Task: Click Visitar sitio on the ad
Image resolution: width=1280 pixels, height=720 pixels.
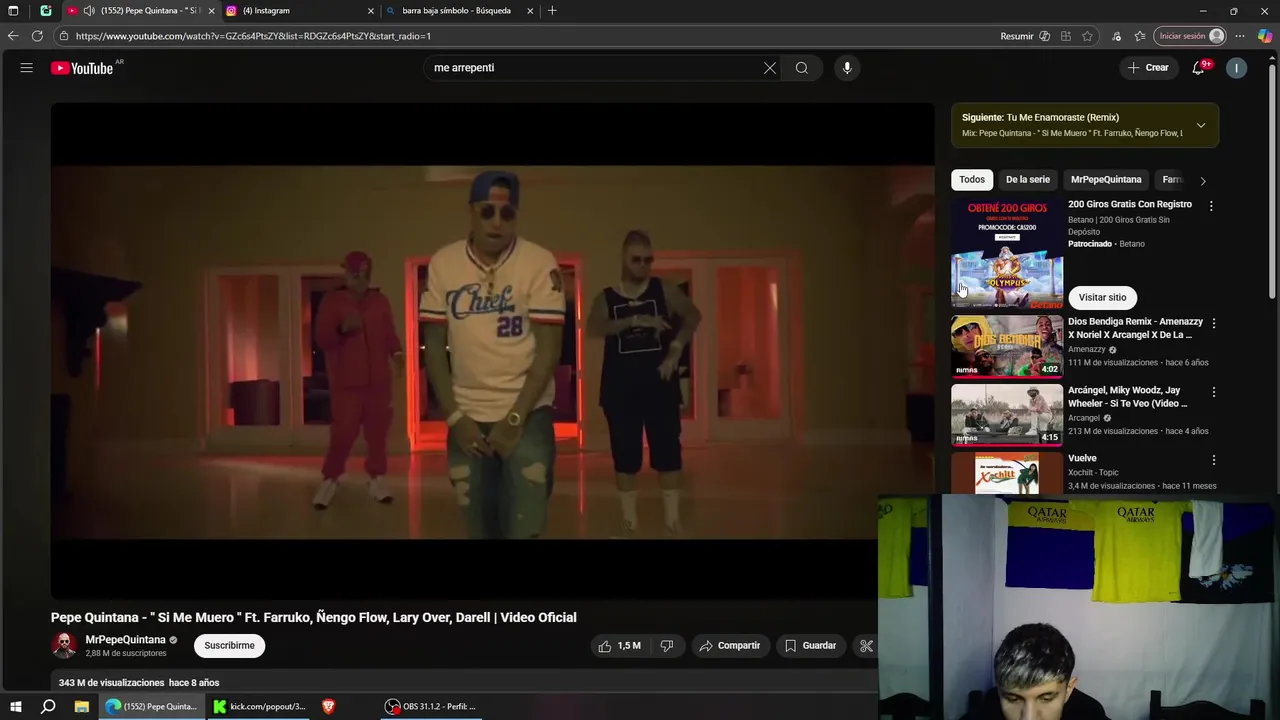Action: [x=1102, y=297]
